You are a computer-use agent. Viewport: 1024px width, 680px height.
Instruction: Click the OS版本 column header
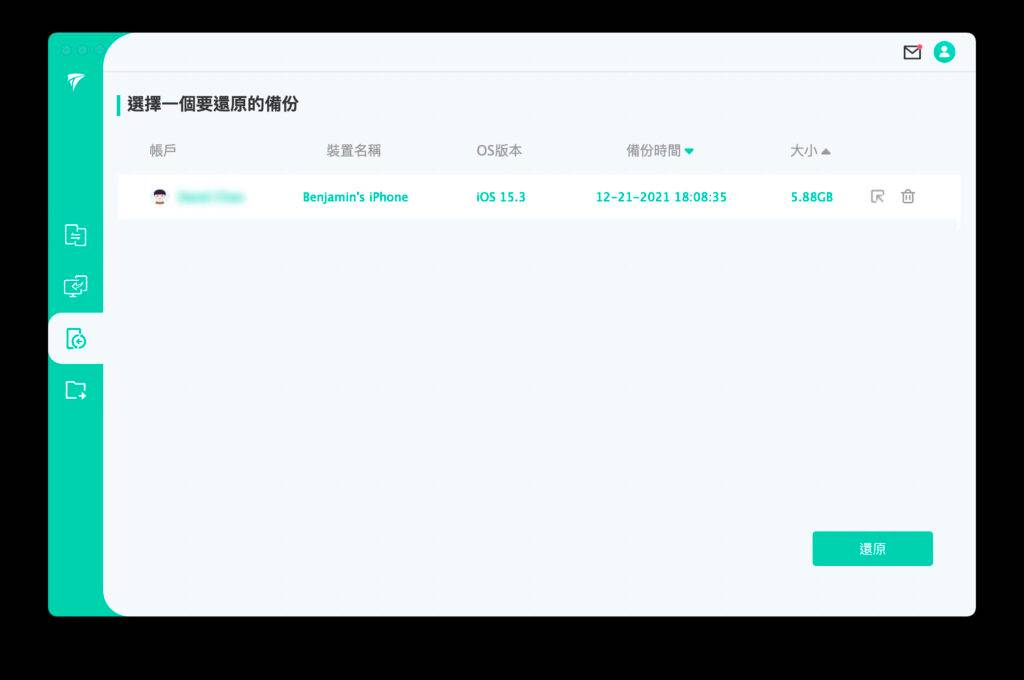point(500,151)
